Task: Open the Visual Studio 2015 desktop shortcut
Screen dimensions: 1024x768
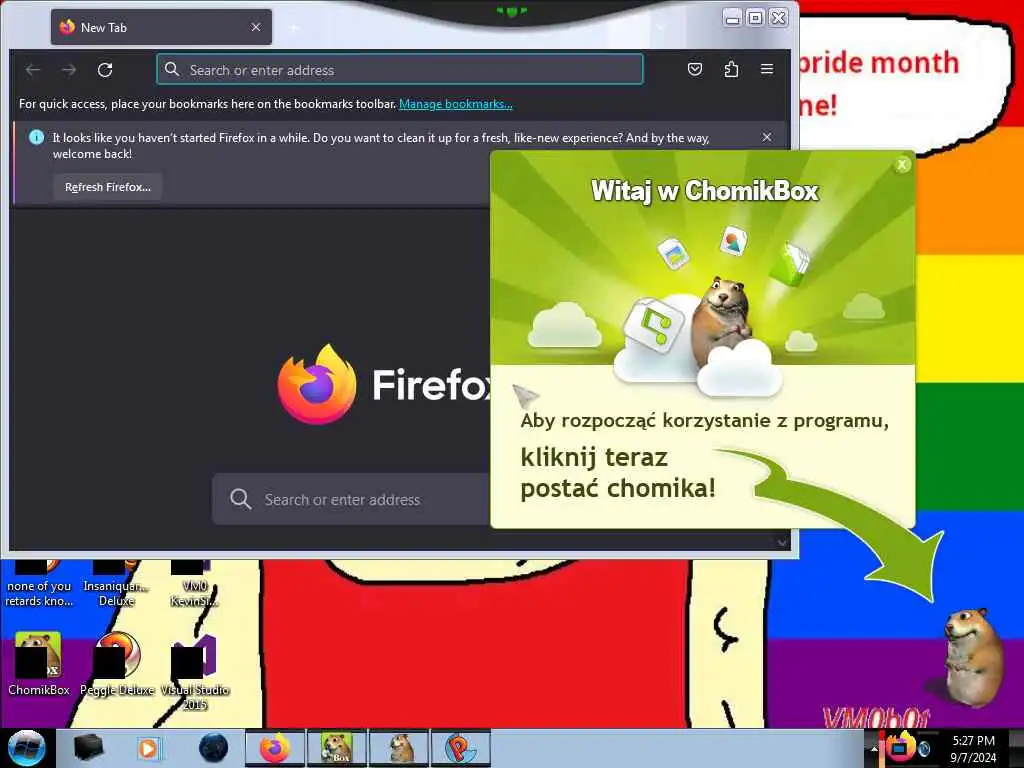Action: (x=195, y=671)
